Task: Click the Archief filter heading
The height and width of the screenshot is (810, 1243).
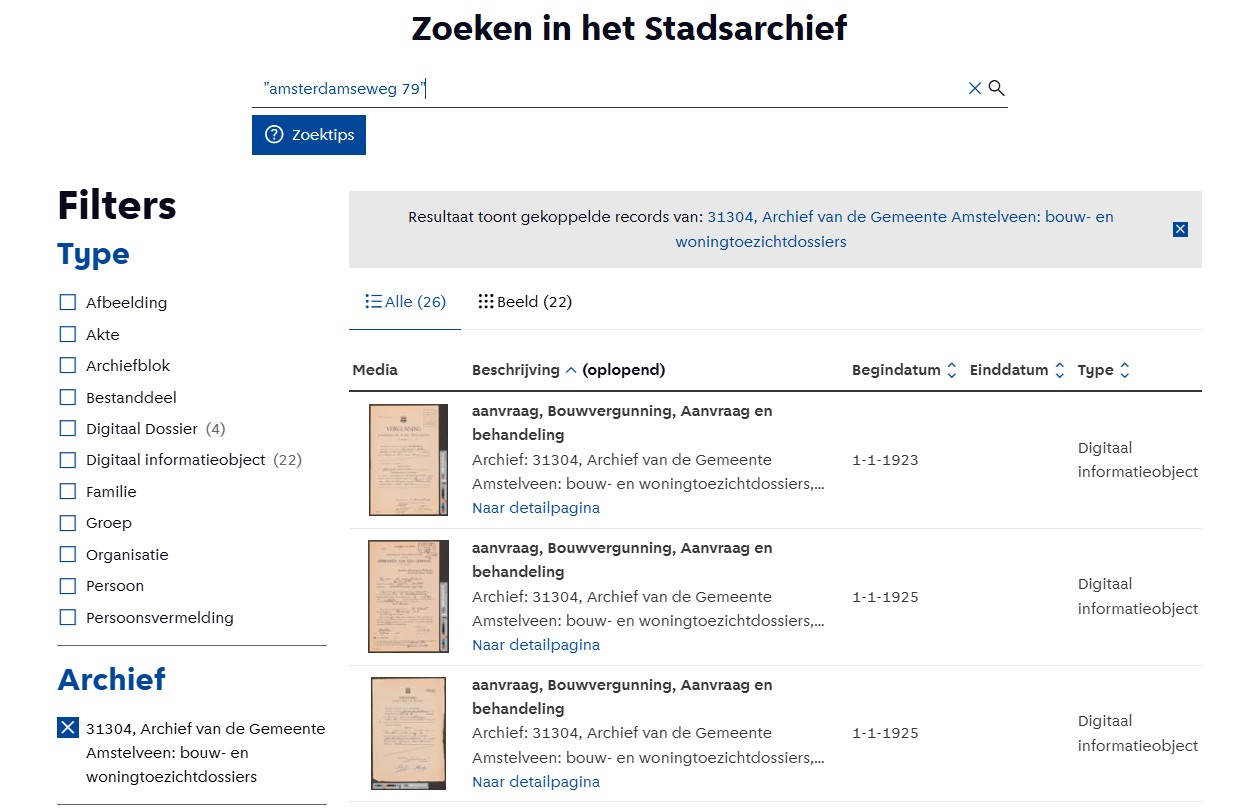Action: click(112, 679)
